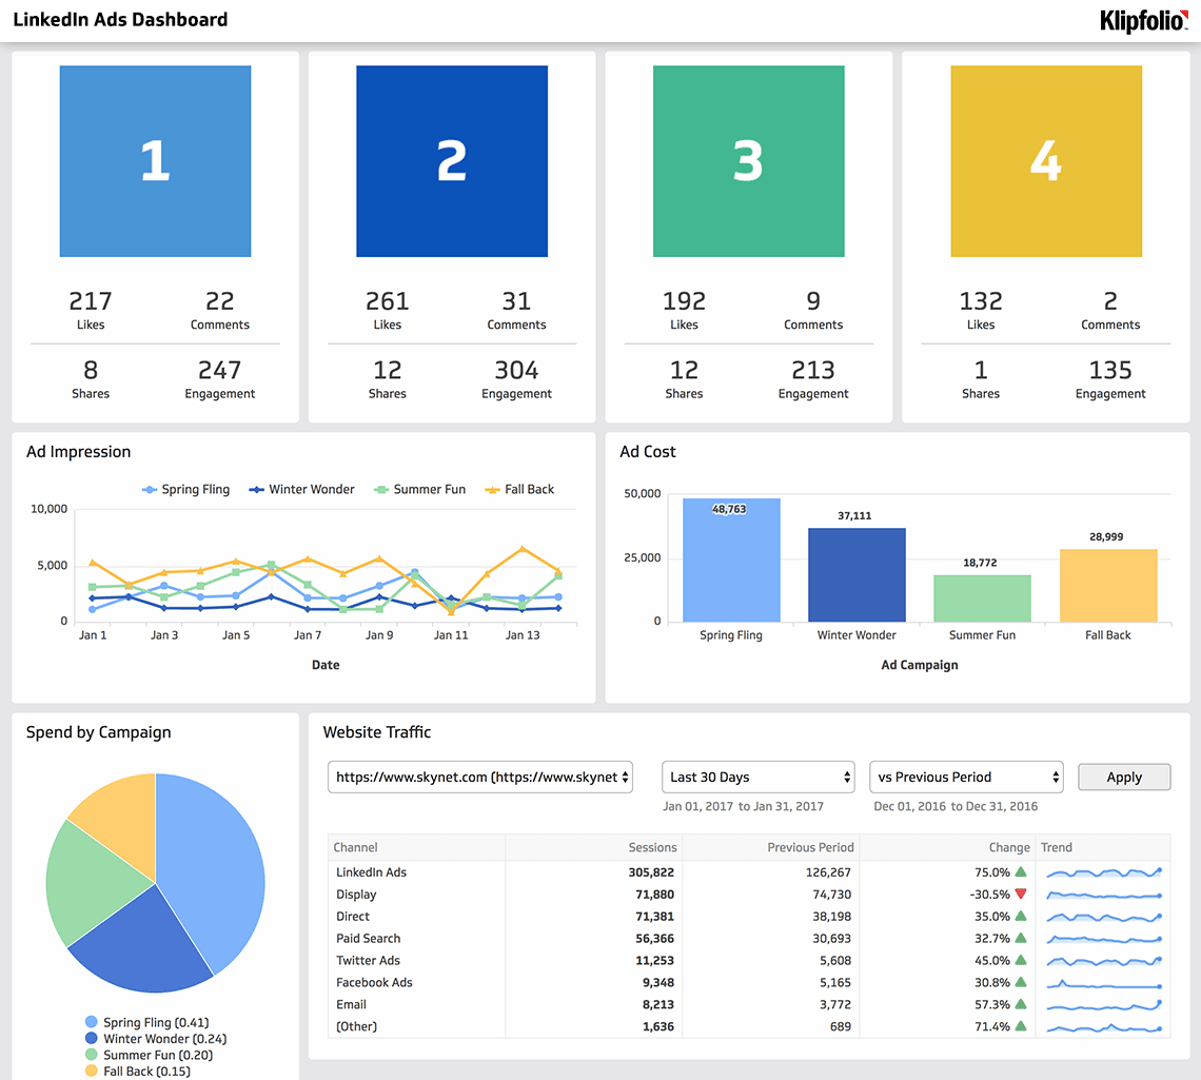1201x1080 pixels.
Task: Select the Spring Fling legend marker in Ad Impression
Action: pyautogui.click(x=148, y=489)
